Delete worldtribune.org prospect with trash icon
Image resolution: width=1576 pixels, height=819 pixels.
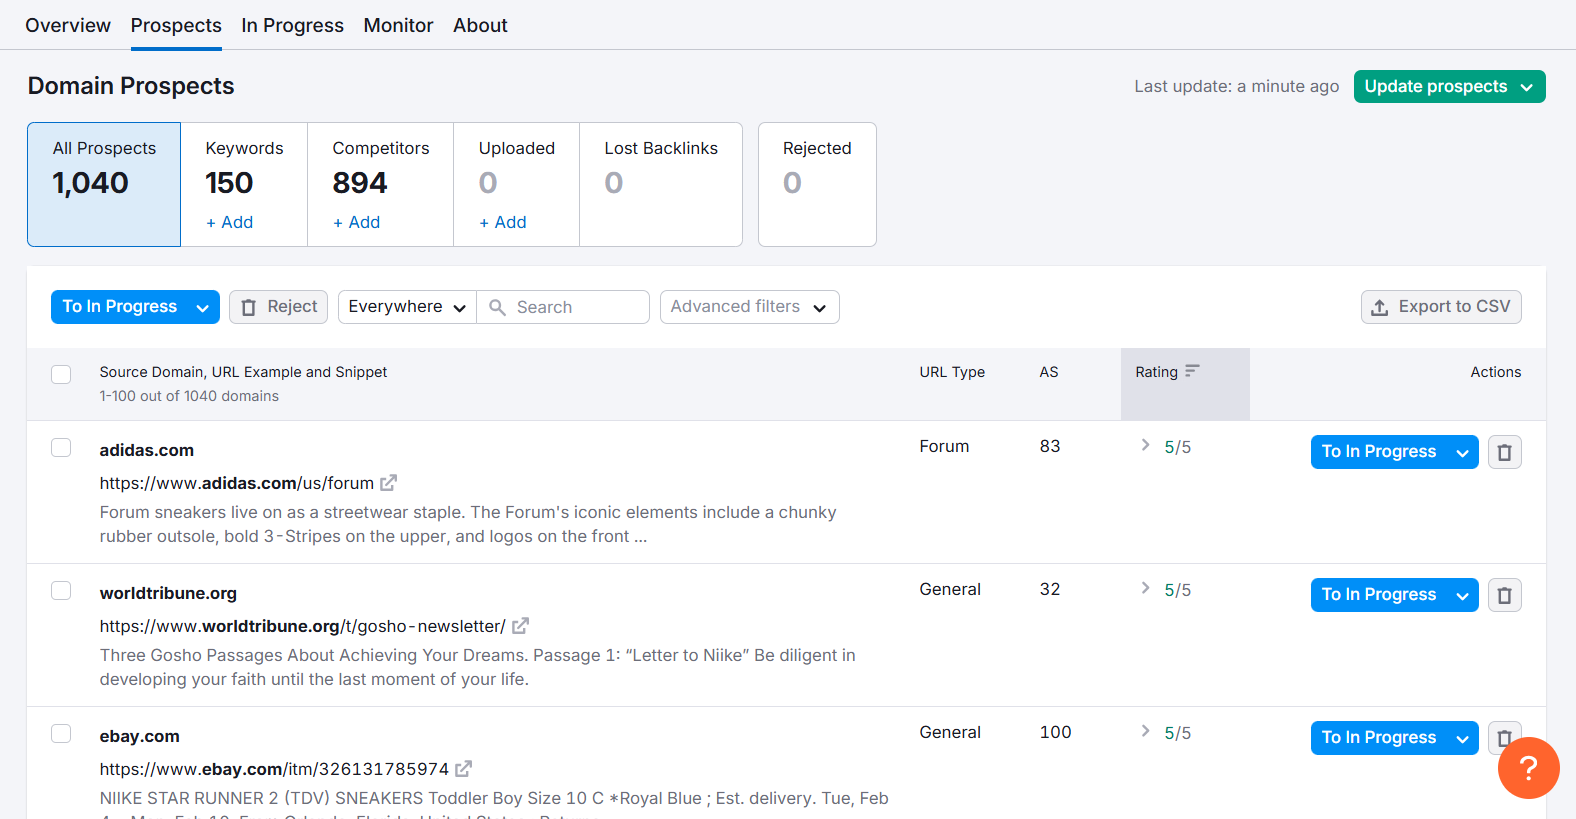point(1504,595)
